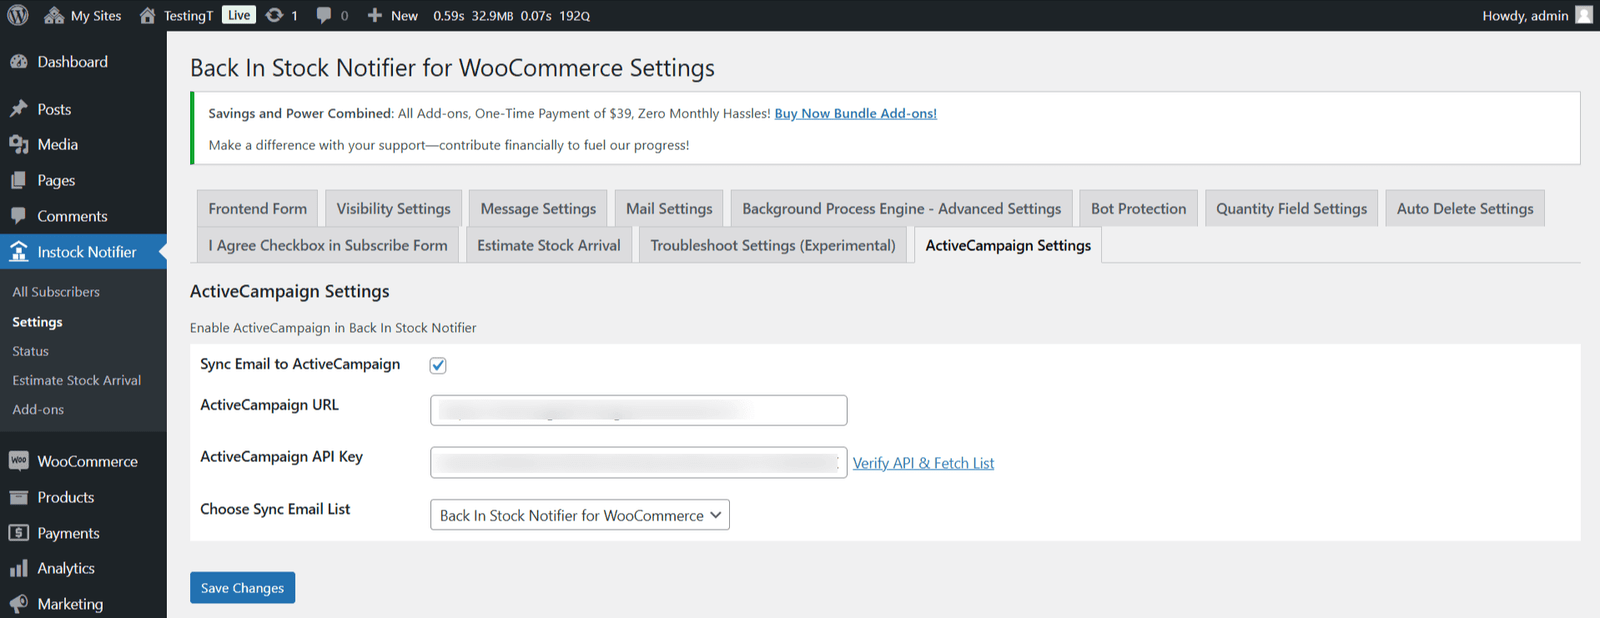Click the Comments speech bubble sidebar icon
Screen dimensions: 1600x618
click(19, 216)
